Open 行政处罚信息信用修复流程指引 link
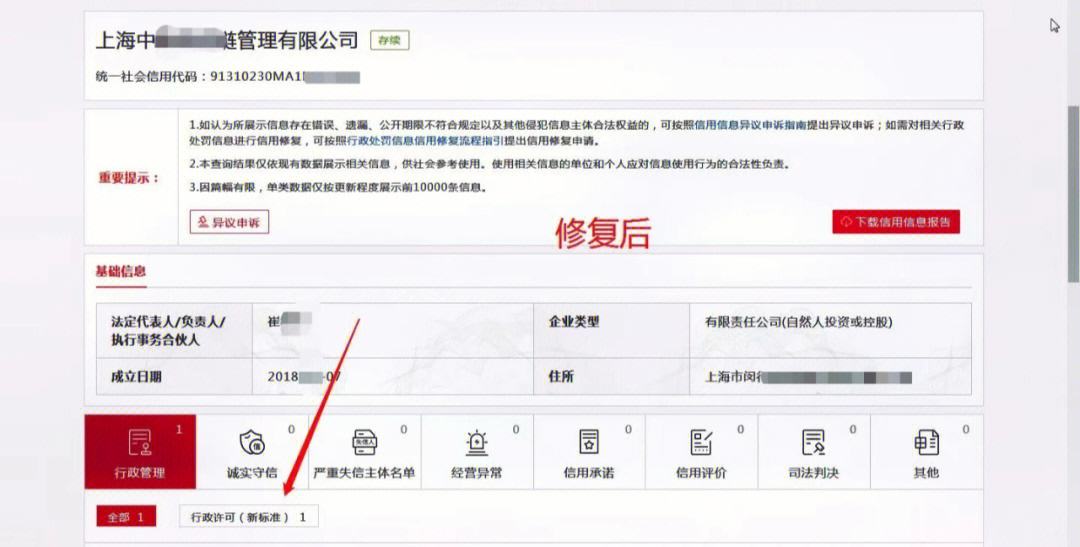Image resolution: width=1080 pixels, height=547 pixels. 426,141
